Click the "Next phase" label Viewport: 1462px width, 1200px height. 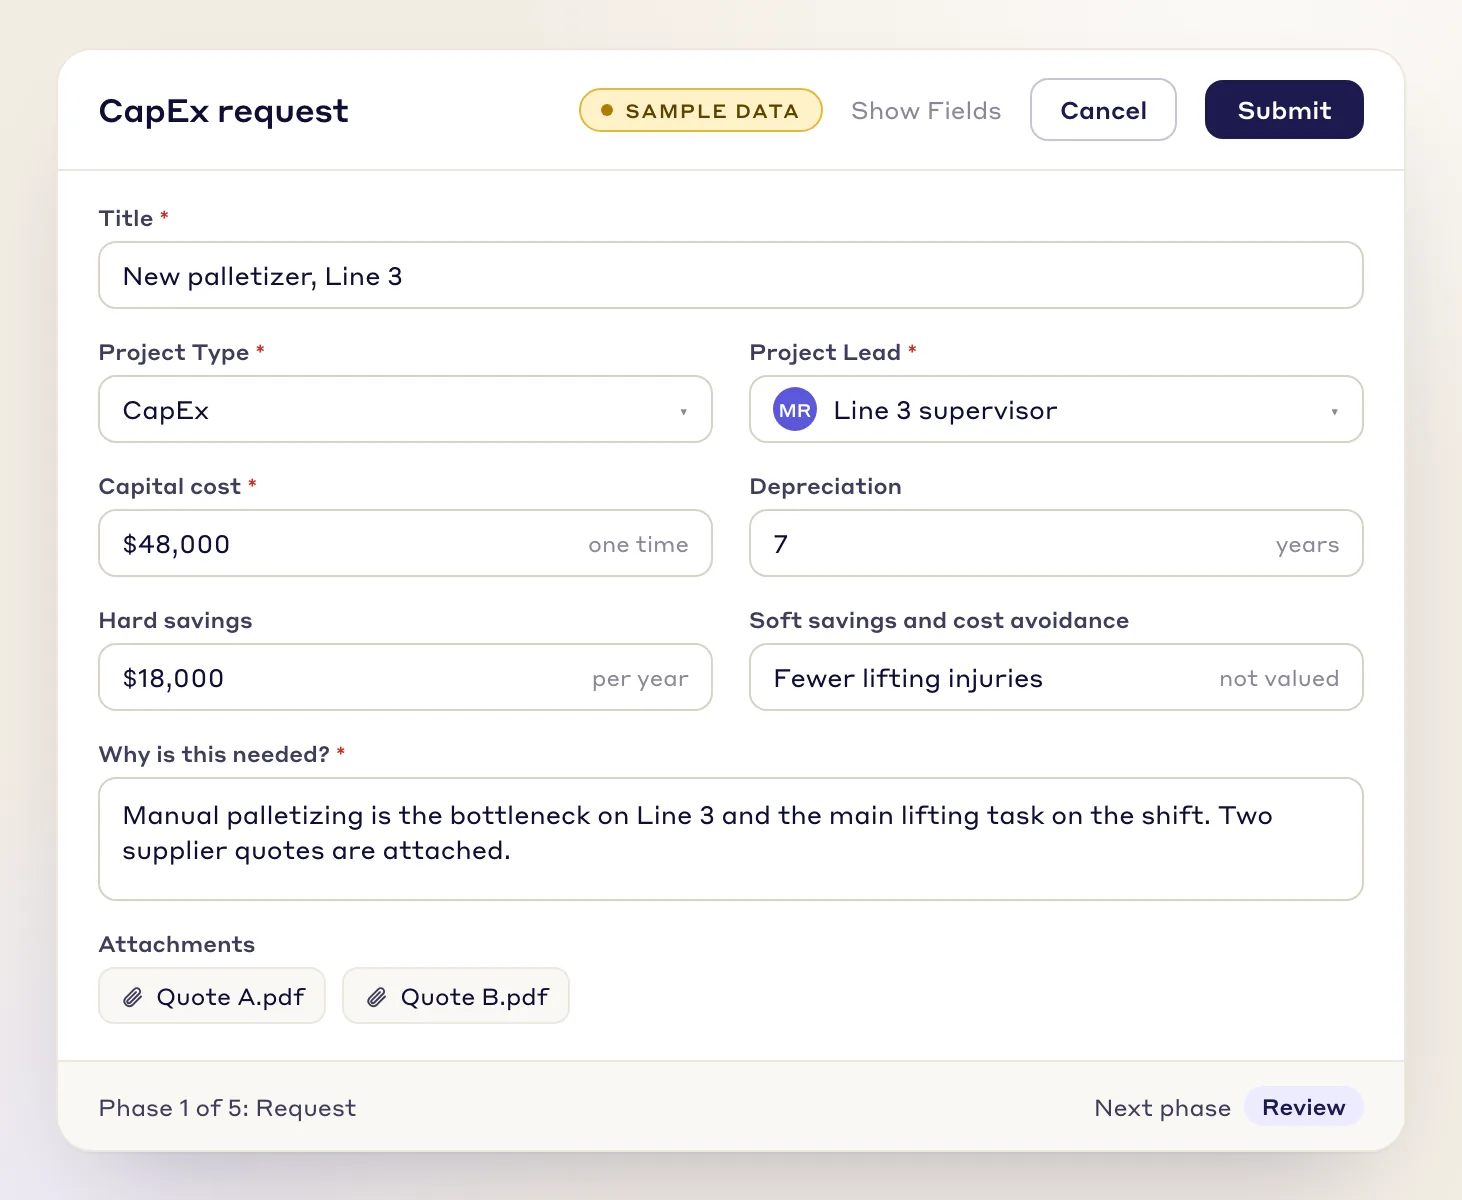tap(1162, 1108)
